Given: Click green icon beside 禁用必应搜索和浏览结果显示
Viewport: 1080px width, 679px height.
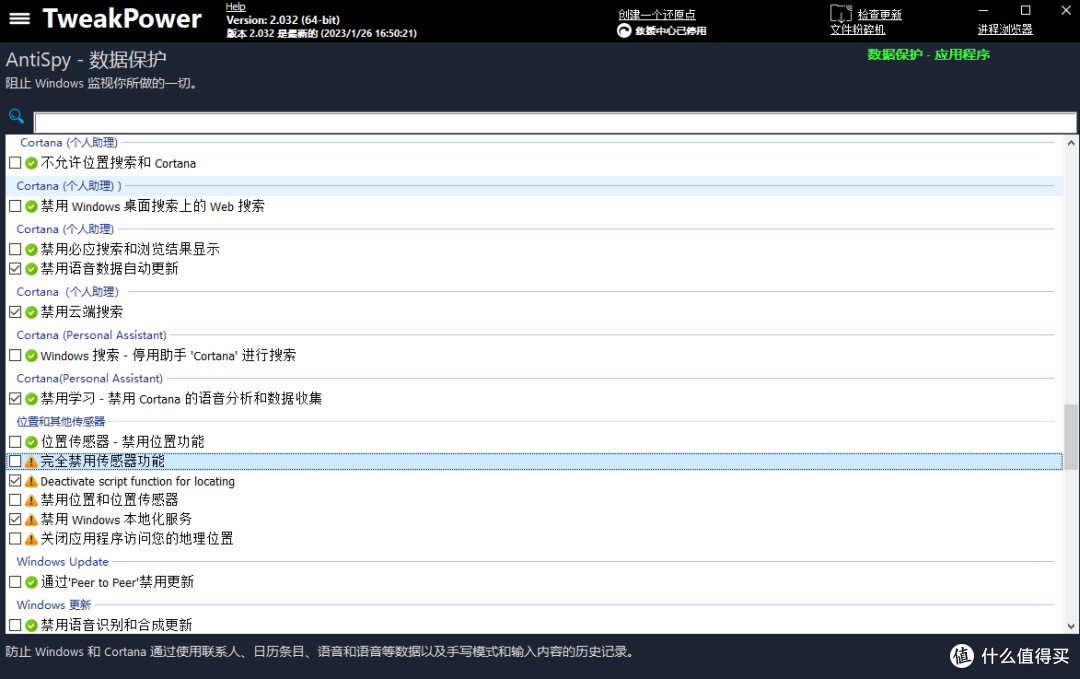Looking at the screenshot, I should pos(32,249).
